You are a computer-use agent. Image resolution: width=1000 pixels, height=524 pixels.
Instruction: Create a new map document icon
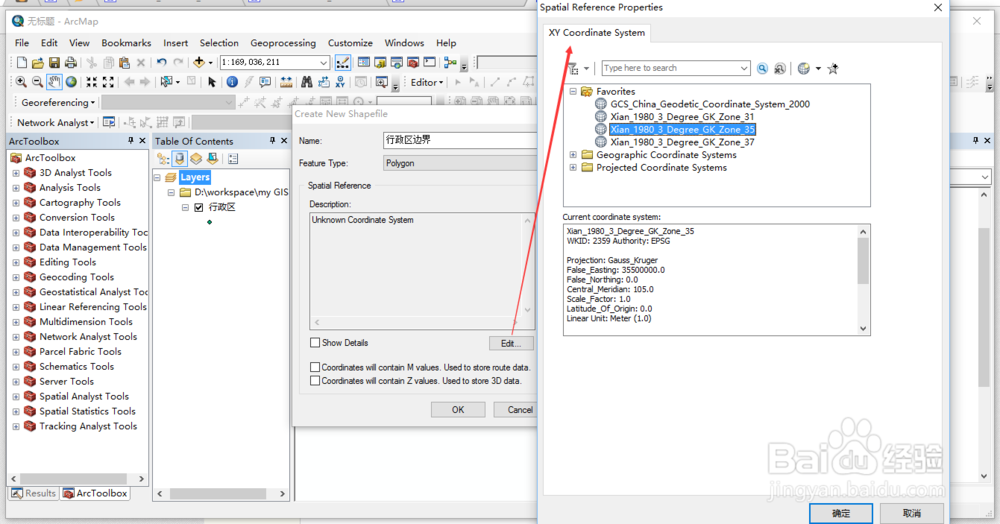tap(22, 62)
